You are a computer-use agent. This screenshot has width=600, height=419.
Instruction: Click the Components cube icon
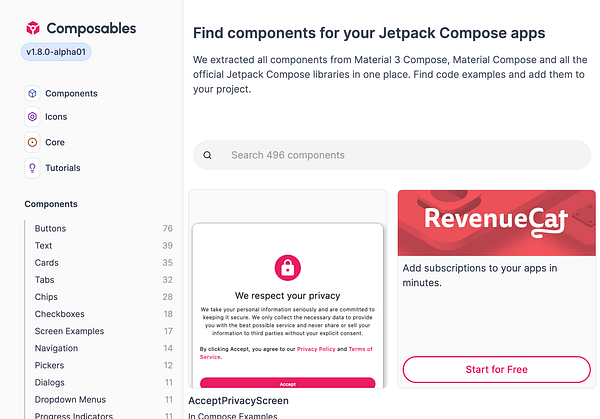point(32,93)
